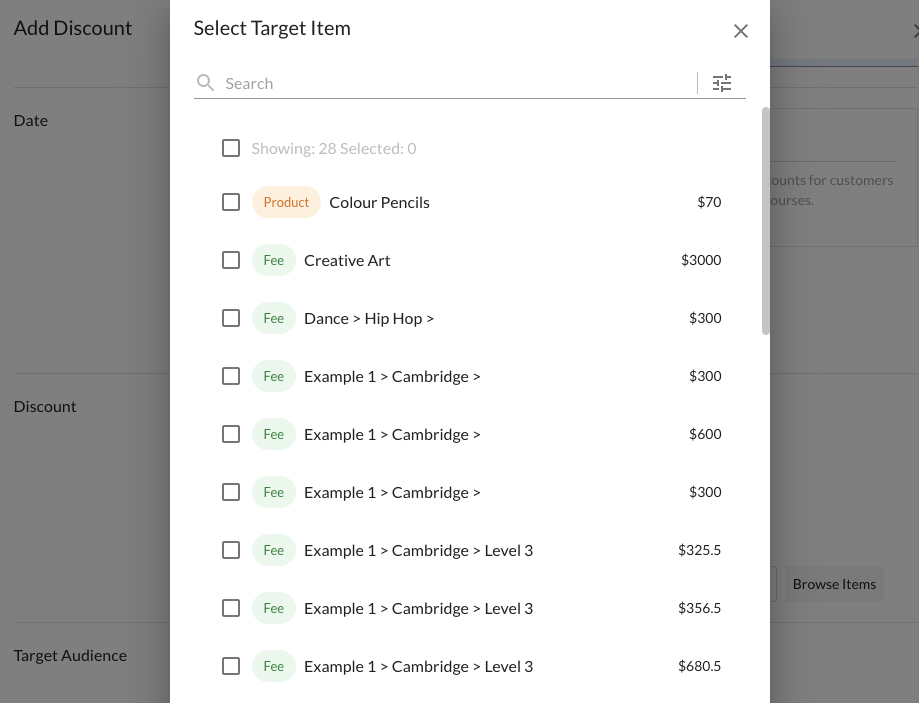Click the Colour Pencils item name

379,202
